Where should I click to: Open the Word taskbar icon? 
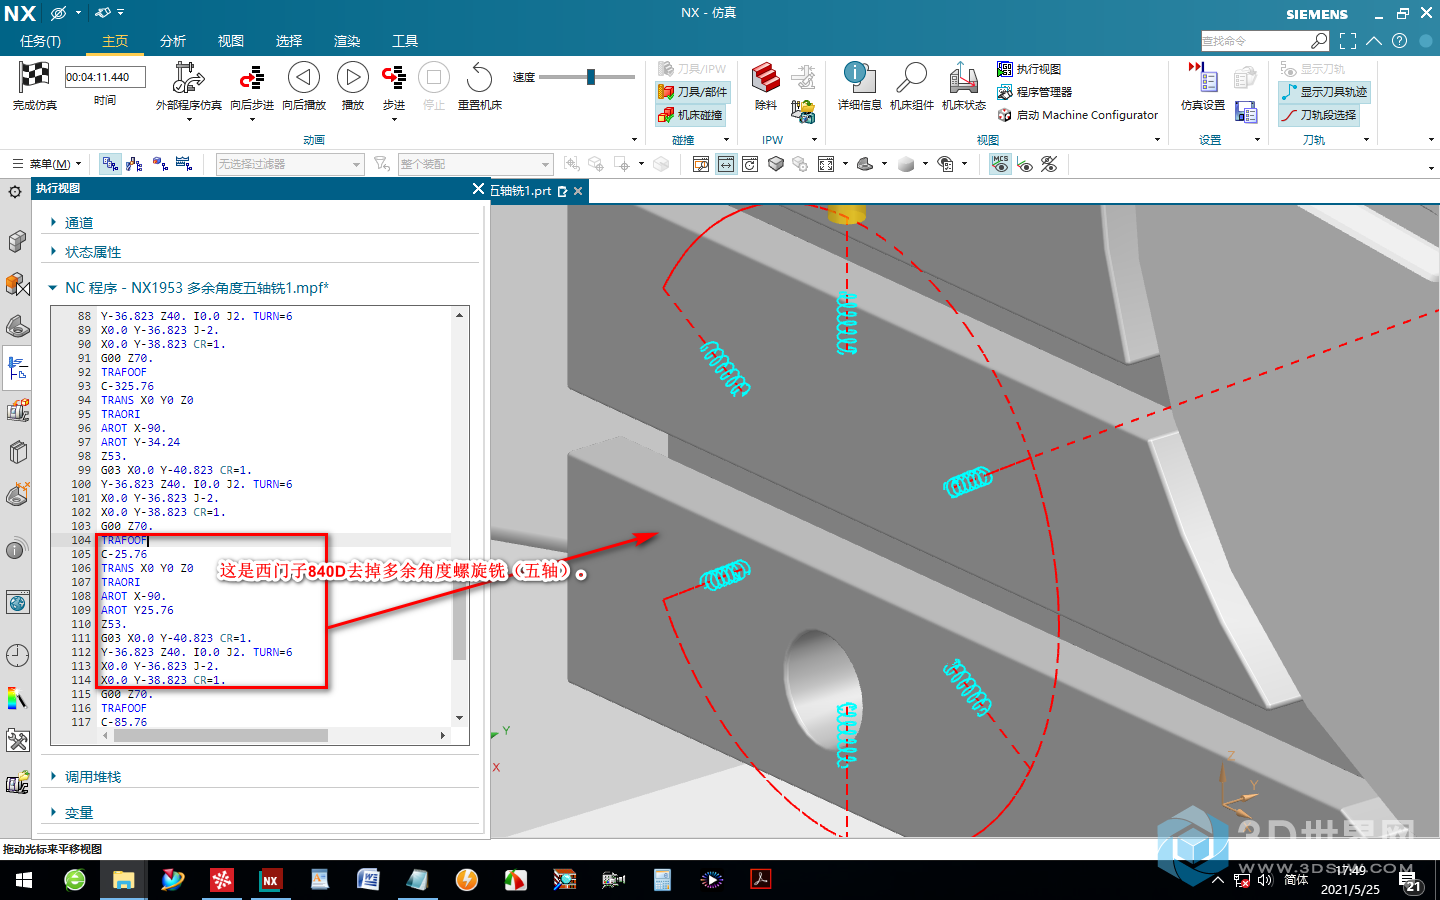tap(368, 880)
